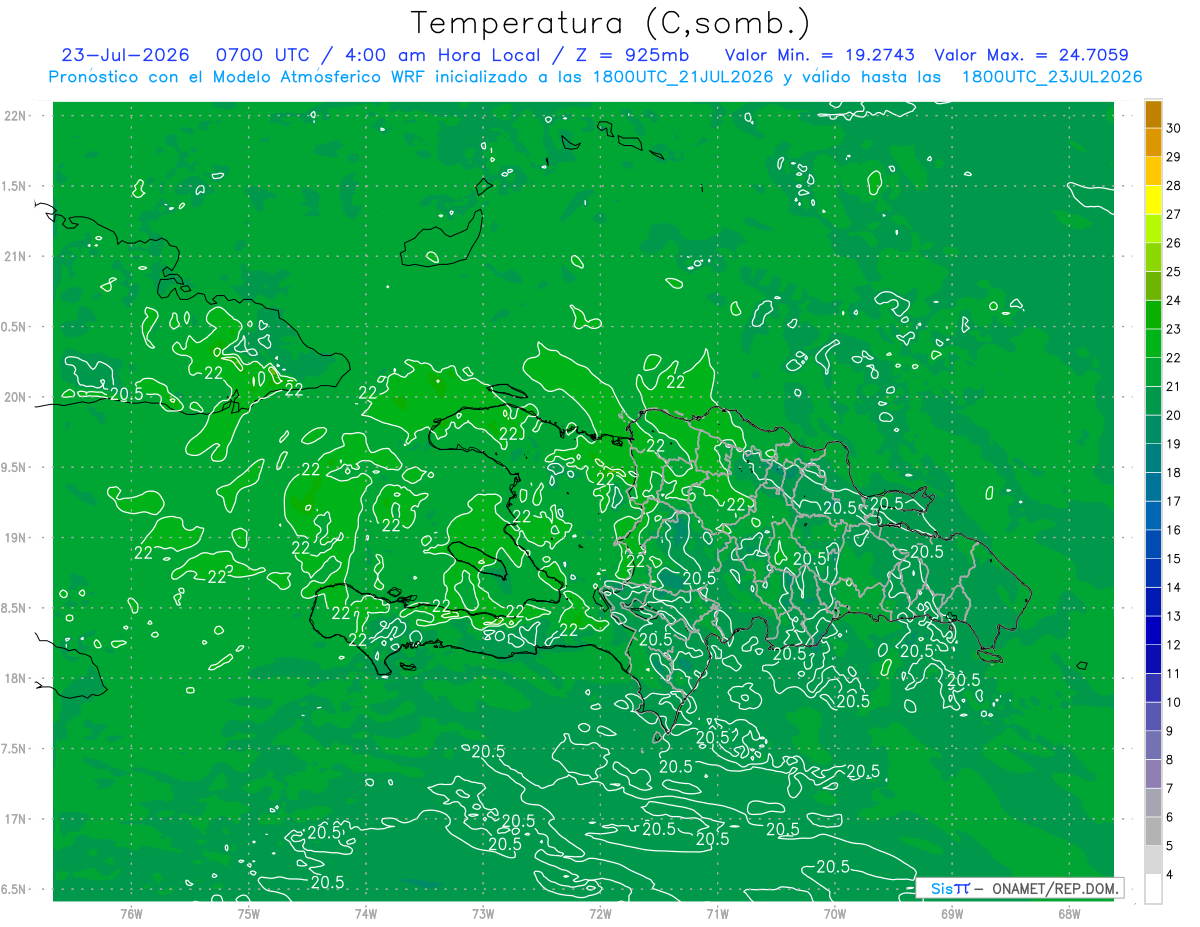The height and width of the screenshot is (927, 1200).
Task: Click the '72W' longitude label
Action: click(x=600, y=913)
